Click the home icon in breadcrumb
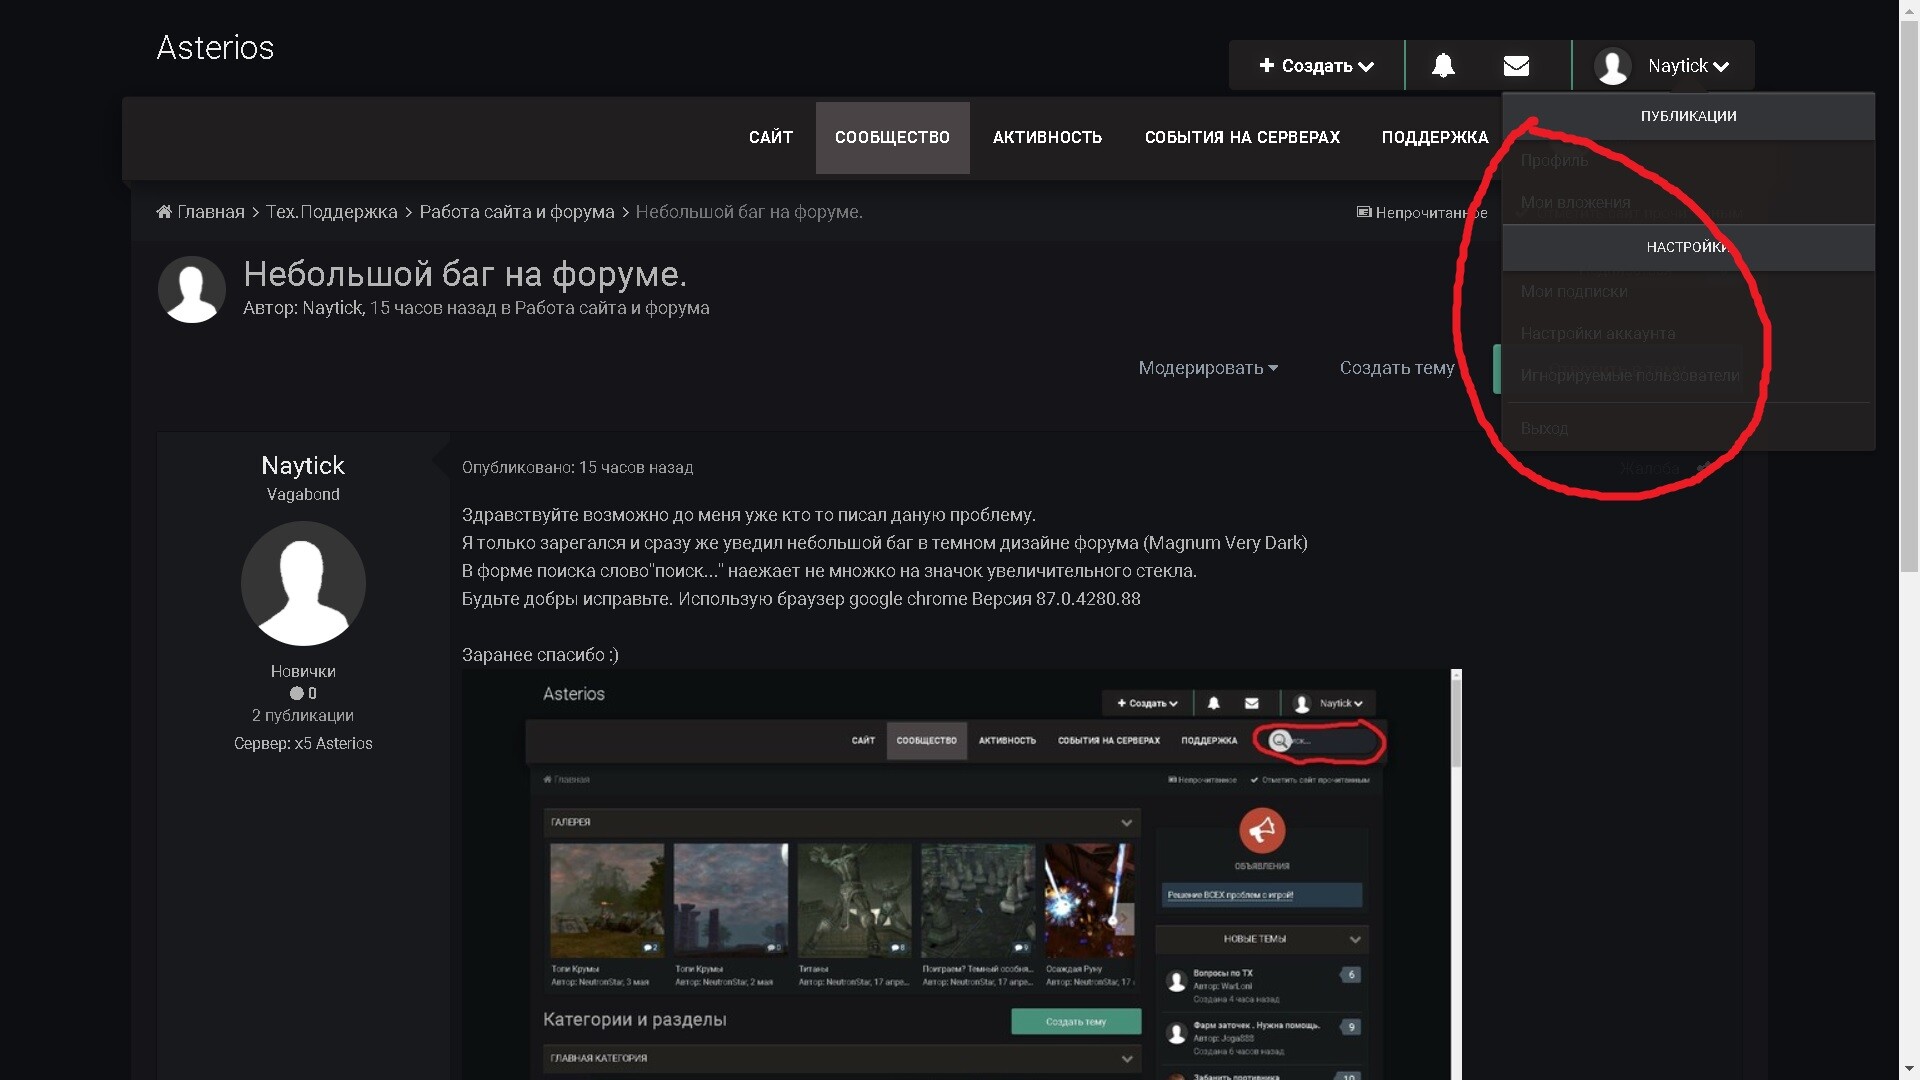1920x1080 pixels. (x=164, y=212)
